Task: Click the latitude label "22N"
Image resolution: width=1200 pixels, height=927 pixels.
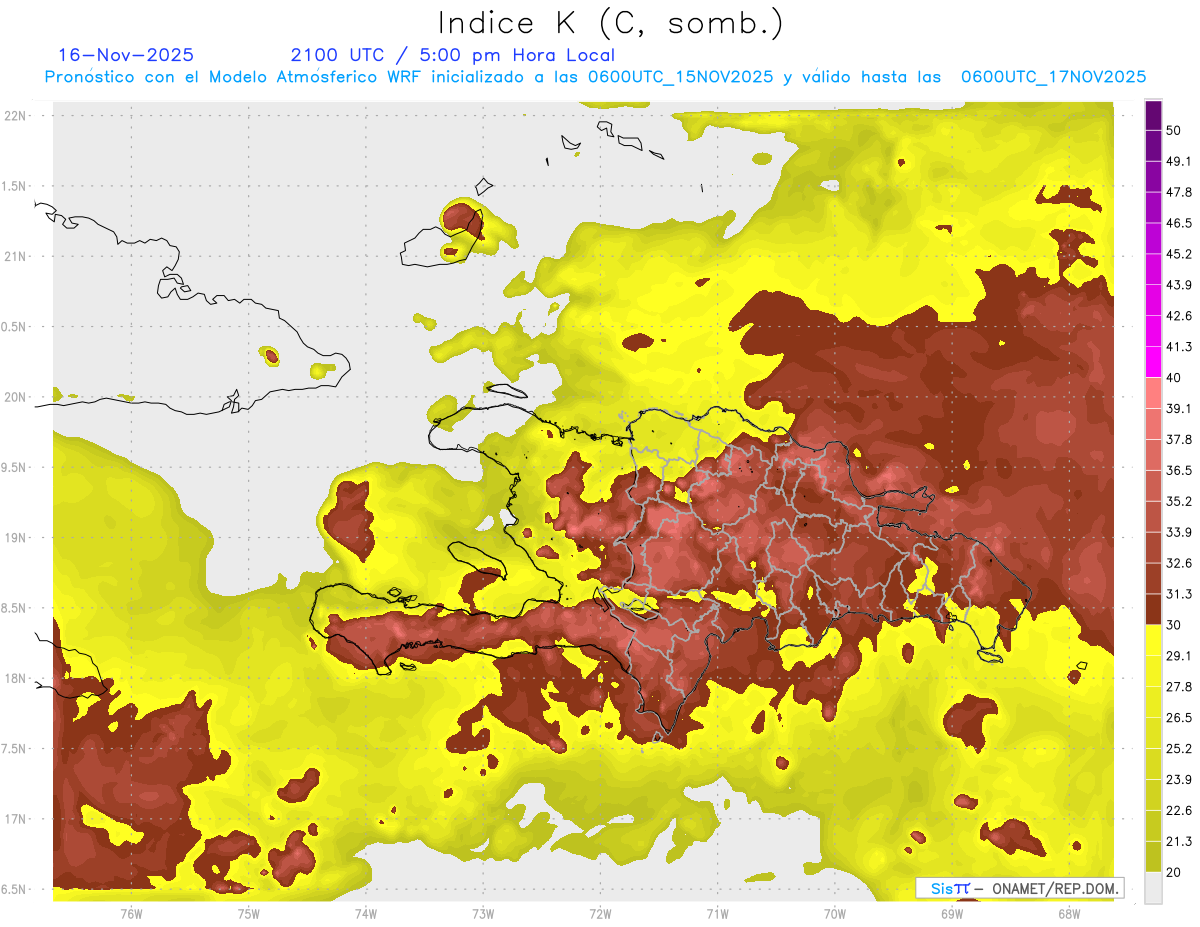Action: tap(16, 116)
